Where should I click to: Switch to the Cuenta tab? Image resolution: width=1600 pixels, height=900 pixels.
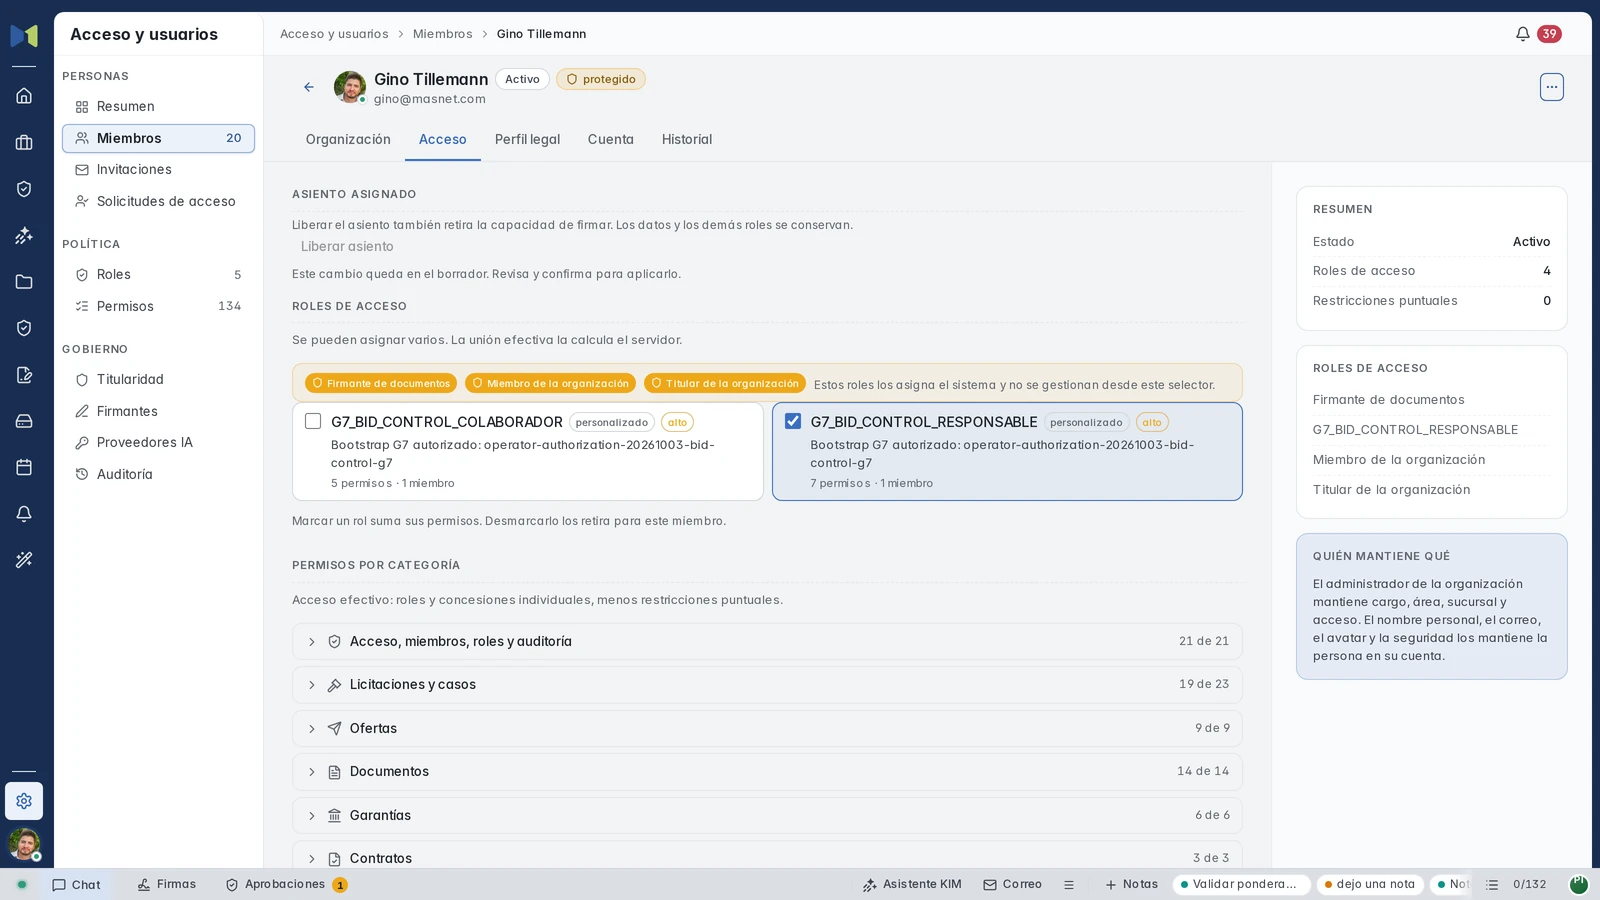(x=610, y=140)
